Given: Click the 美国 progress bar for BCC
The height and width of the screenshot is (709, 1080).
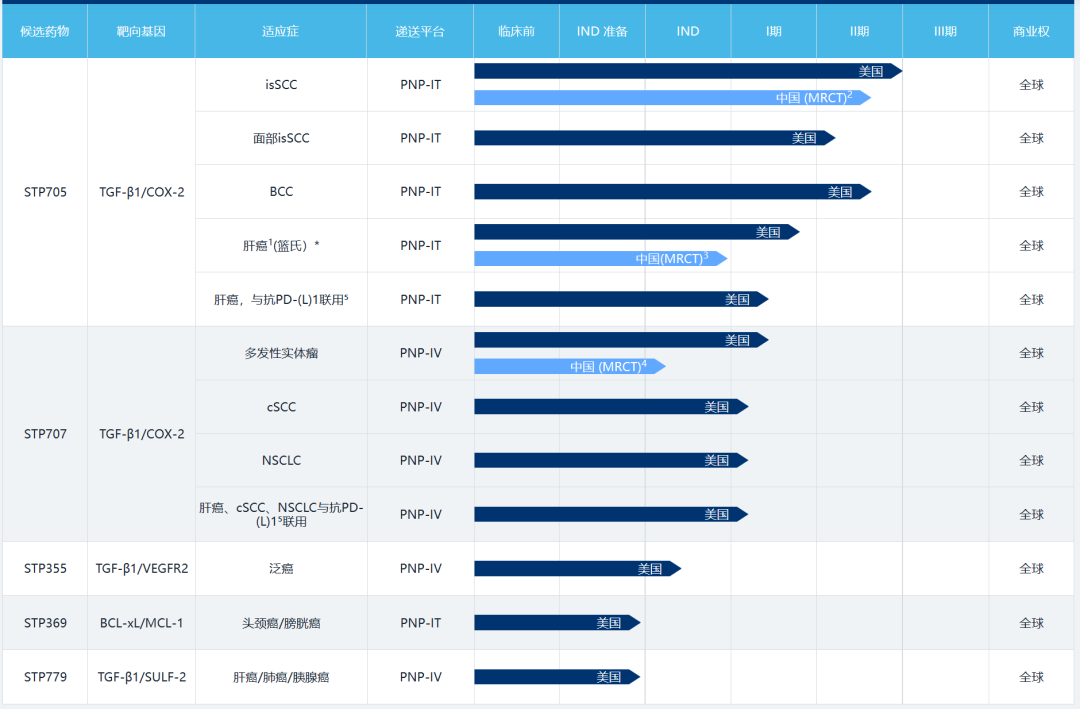Looking at the screenshot, I should coord(670,192).
